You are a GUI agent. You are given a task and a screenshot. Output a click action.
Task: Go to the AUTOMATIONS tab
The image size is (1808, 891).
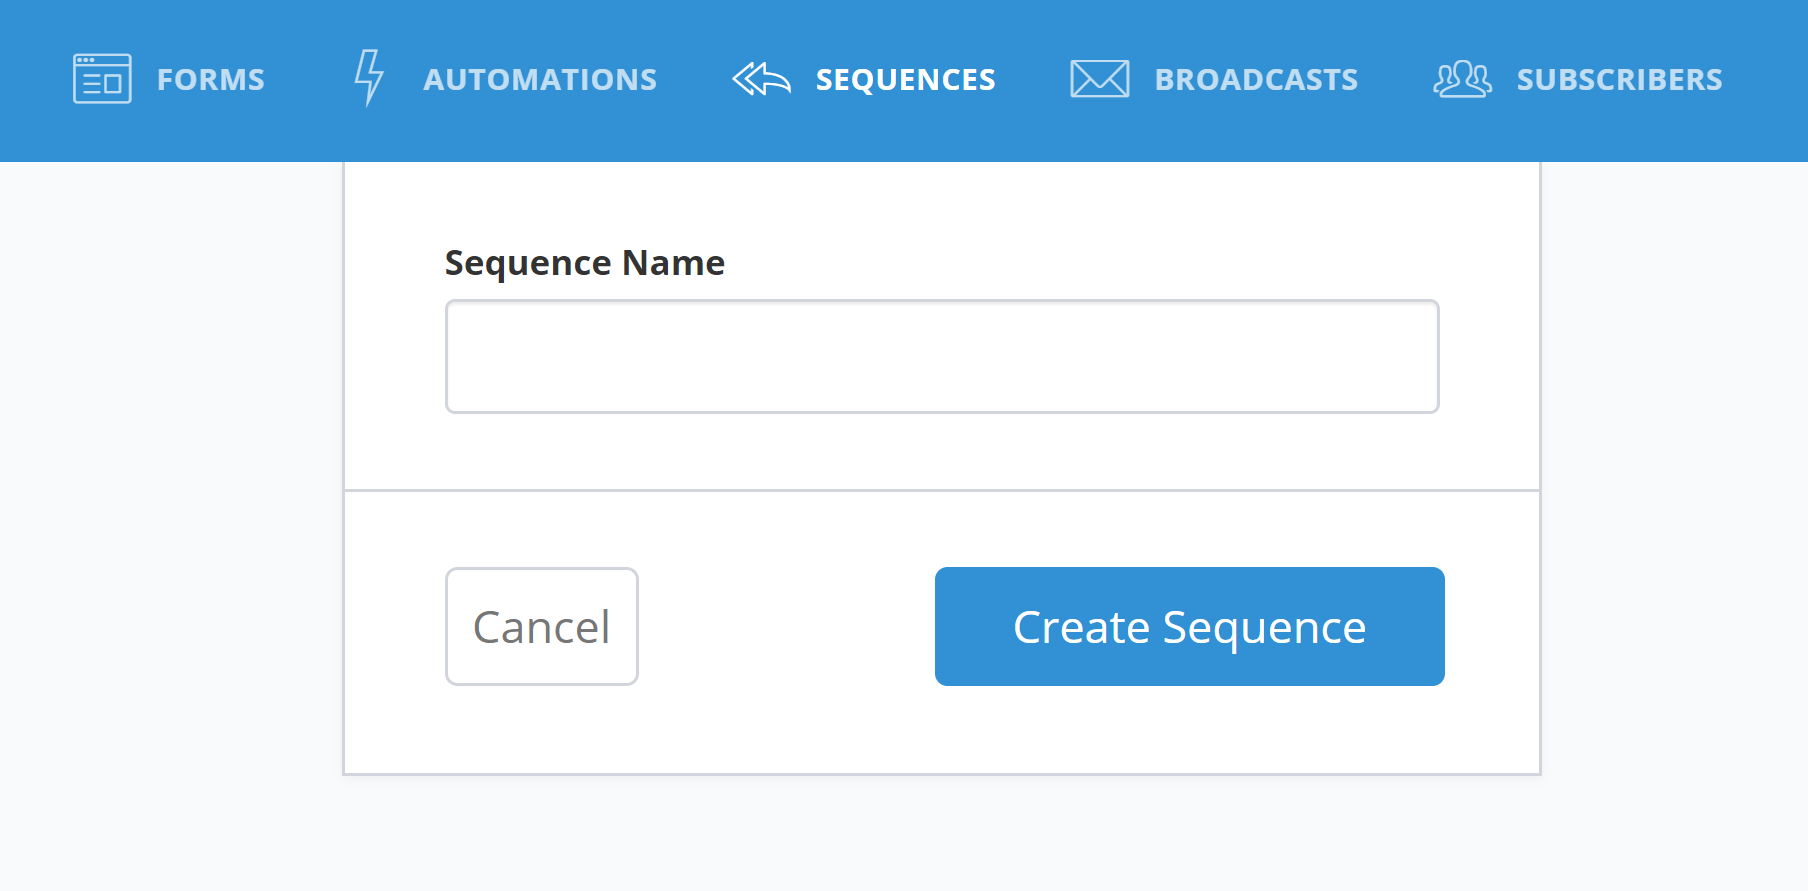pos(540,80)
